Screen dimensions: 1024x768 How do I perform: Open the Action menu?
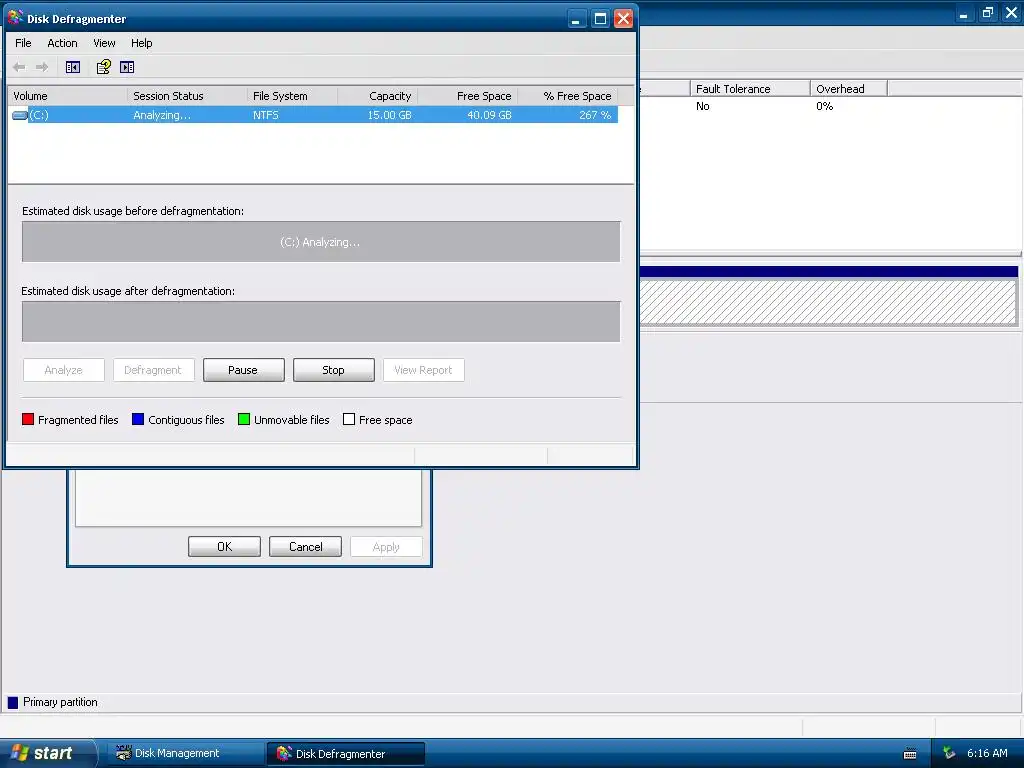[62, 43]
